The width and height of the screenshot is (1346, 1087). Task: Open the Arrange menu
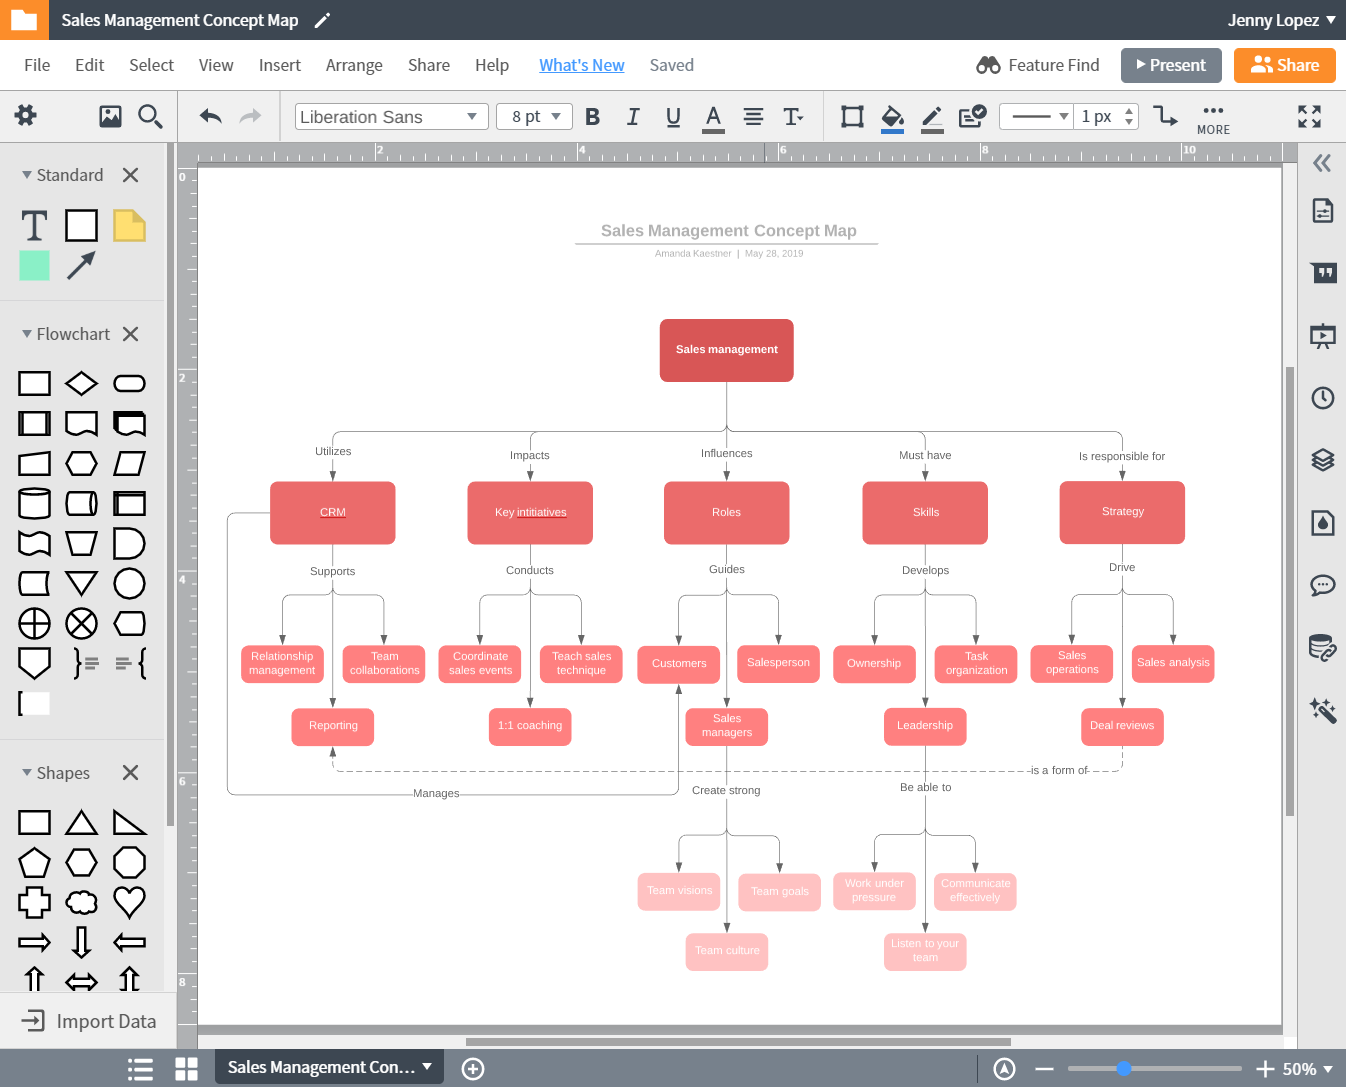[354, 65]
